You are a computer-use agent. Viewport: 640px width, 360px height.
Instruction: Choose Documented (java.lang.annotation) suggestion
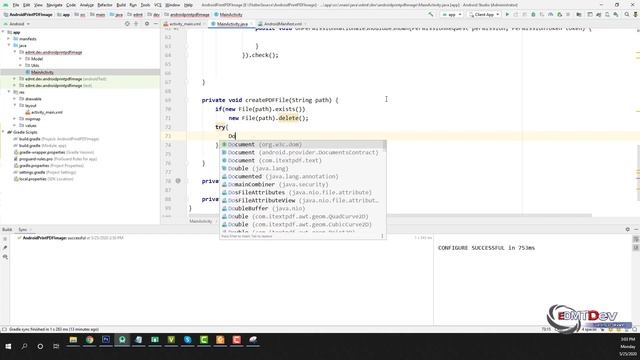tap(302, 176)
